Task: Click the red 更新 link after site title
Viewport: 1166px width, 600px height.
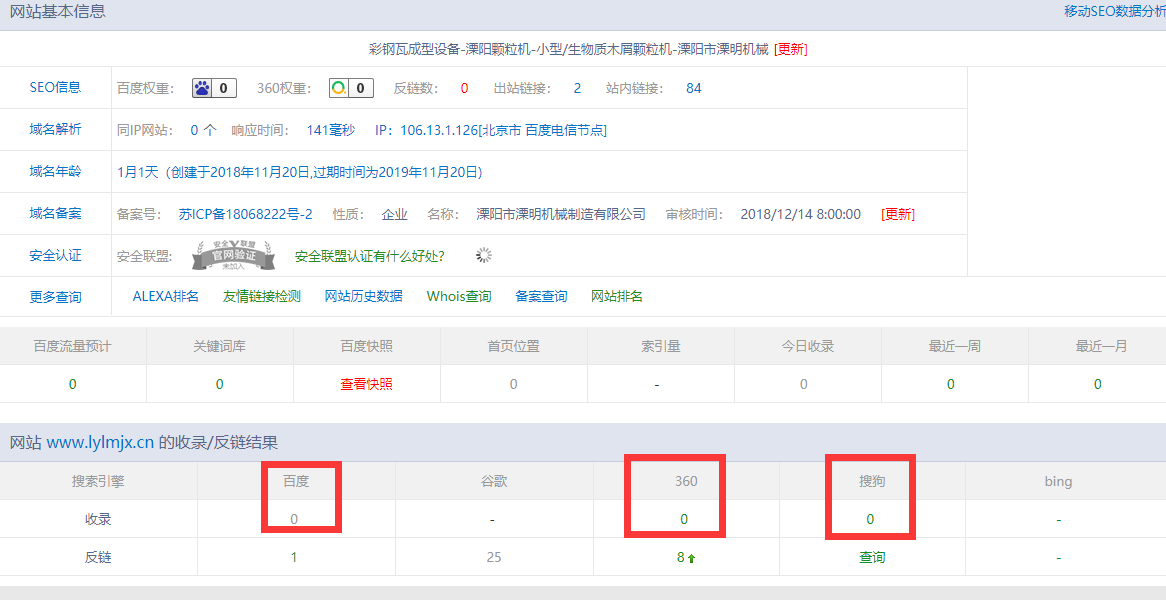Action: coord(790,49)
